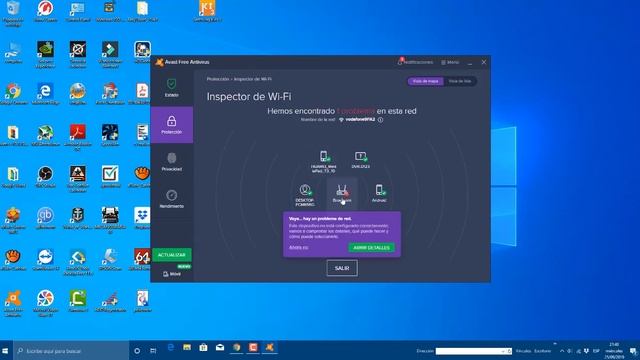
Task: Open the Rendimiento gauge section
Action: coord(171,199)
